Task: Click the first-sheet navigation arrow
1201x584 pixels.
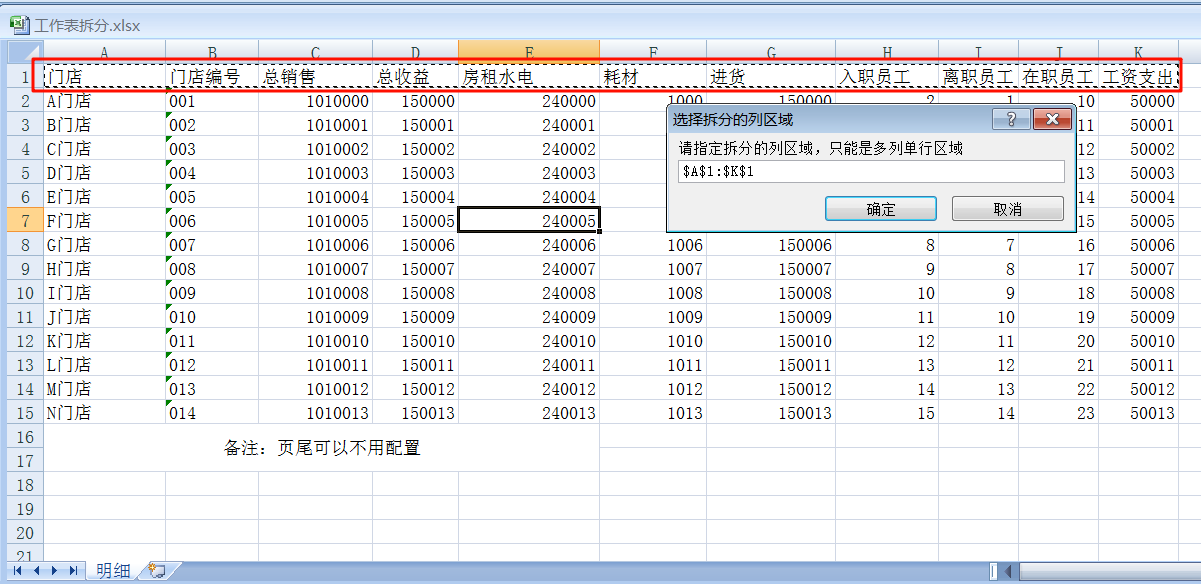Action: [x=18, y=570]
